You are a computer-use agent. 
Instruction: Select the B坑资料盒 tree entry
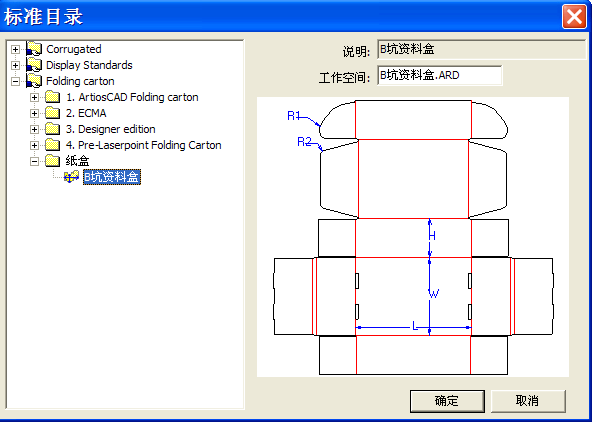coord(112,177)
